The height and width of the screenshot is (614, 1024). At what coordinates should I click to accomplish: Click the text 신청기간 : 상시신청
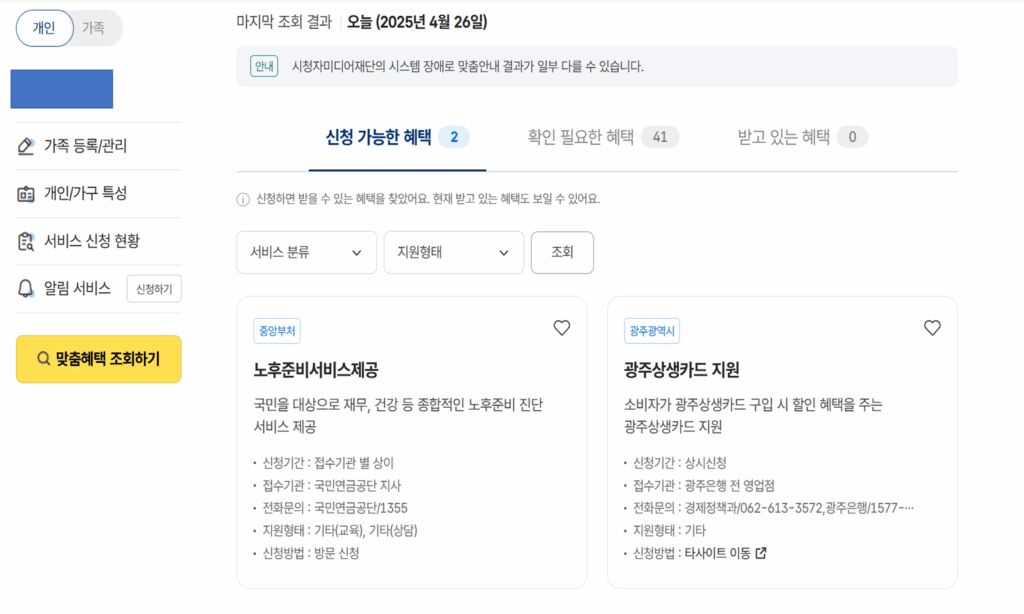(680, 463)
